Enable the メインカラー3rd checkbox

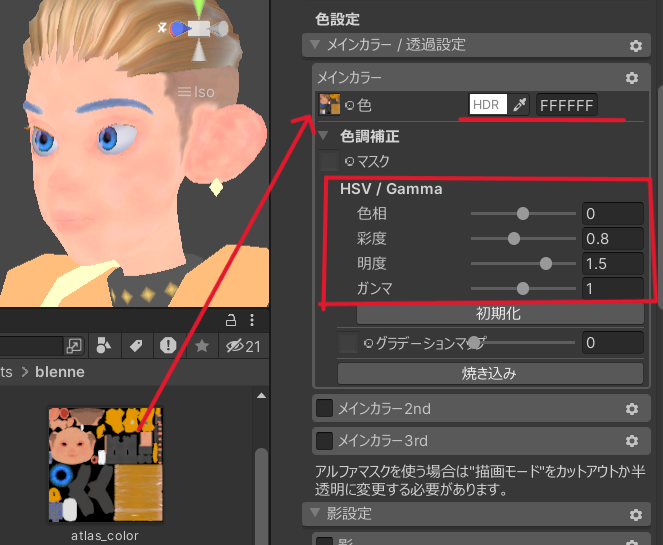coord(324,440)
